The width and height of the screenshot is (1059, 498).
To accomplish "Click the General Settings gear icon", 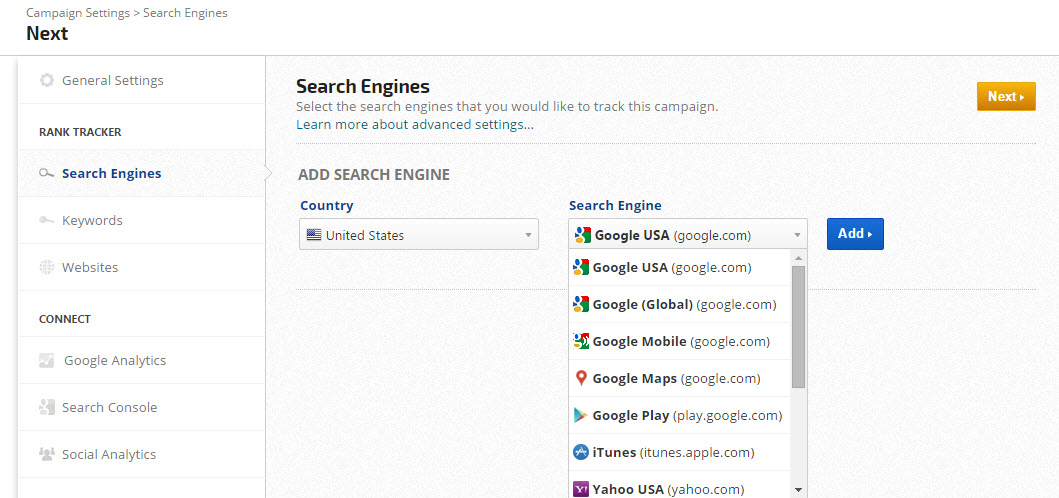I will (46, 80).
